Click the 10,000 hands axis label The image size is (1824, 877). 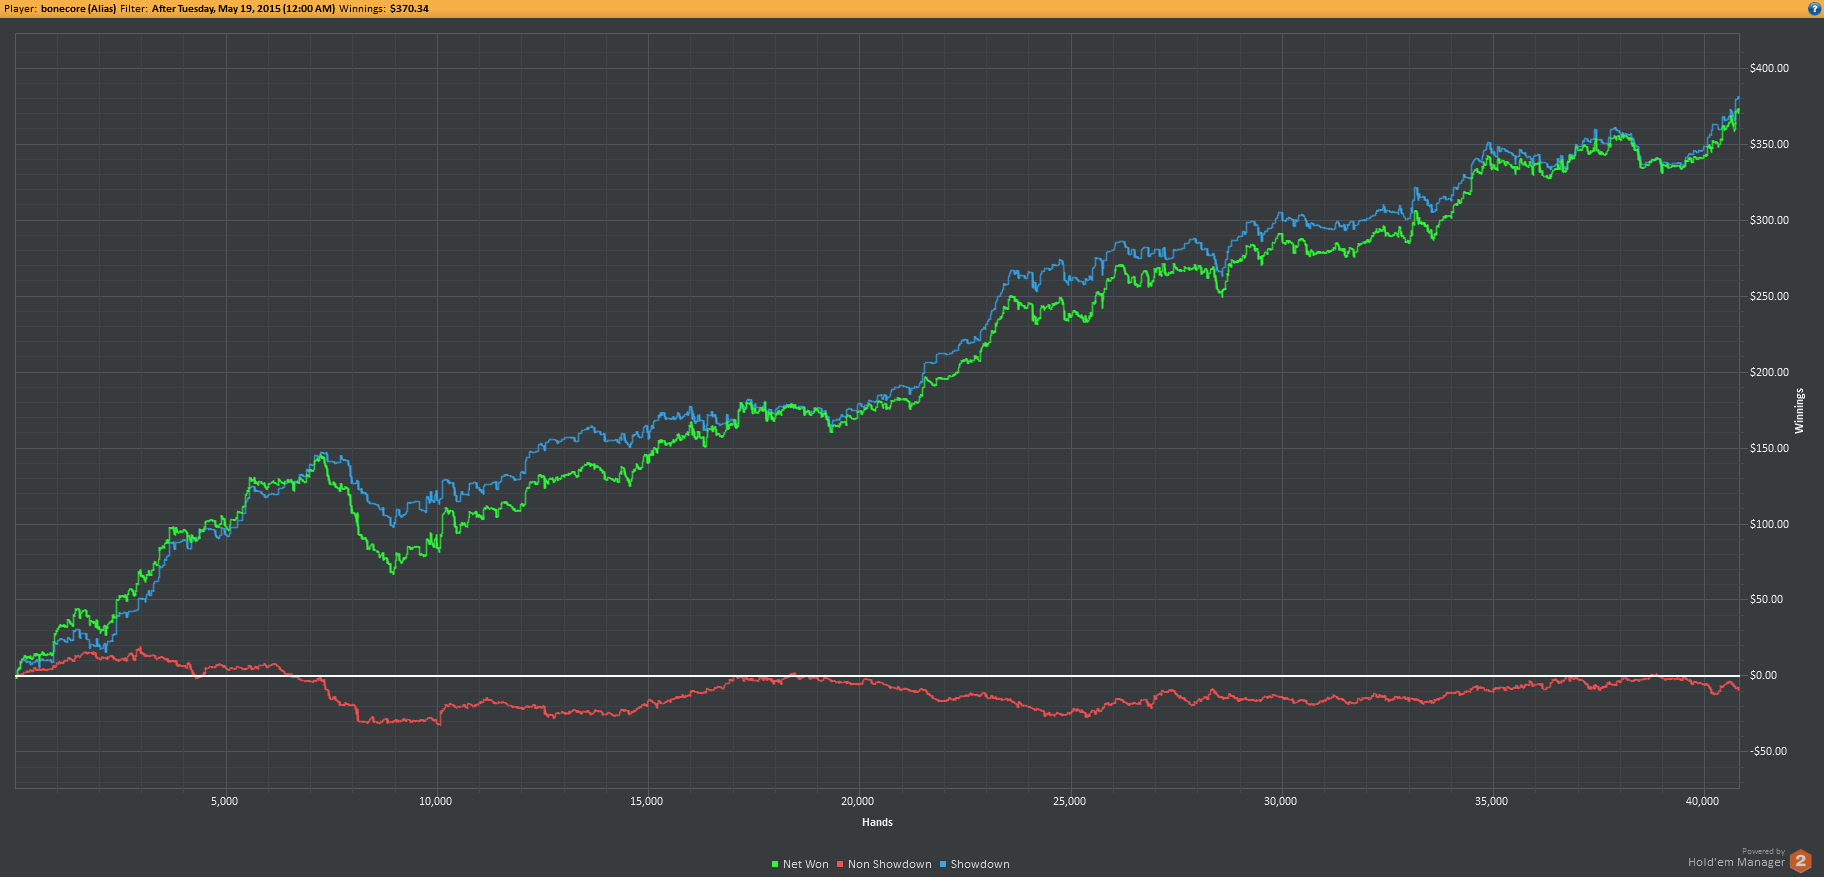tap(435, 801)
